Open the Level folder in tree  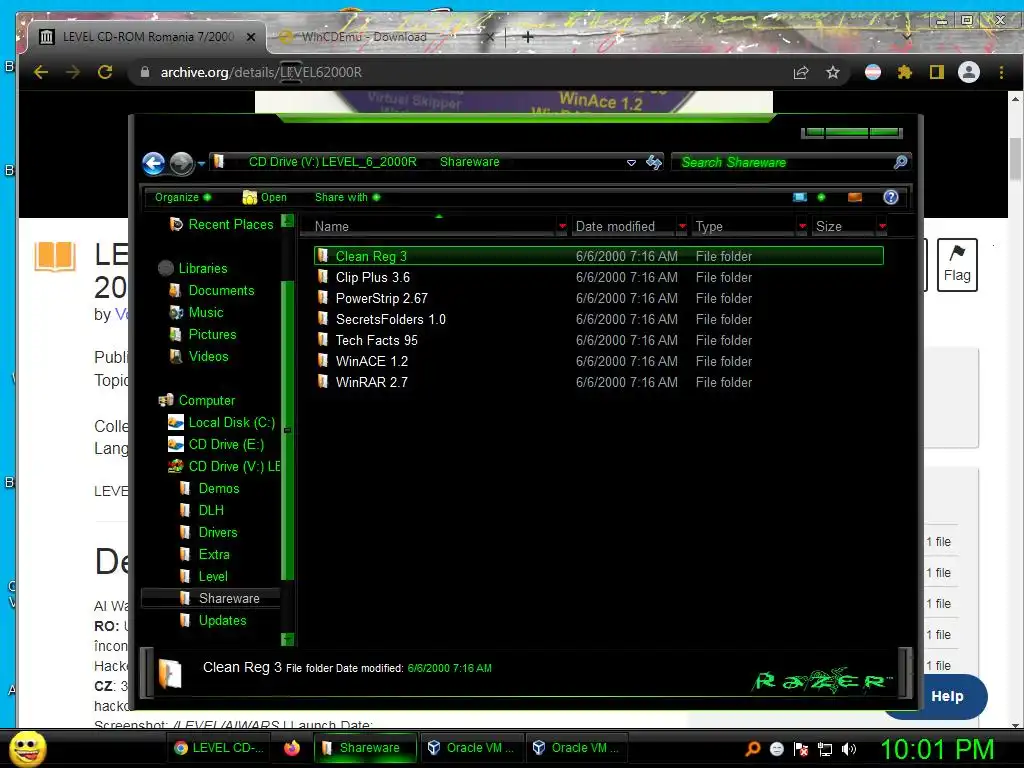pyautogui.click(x=204, y=576)
